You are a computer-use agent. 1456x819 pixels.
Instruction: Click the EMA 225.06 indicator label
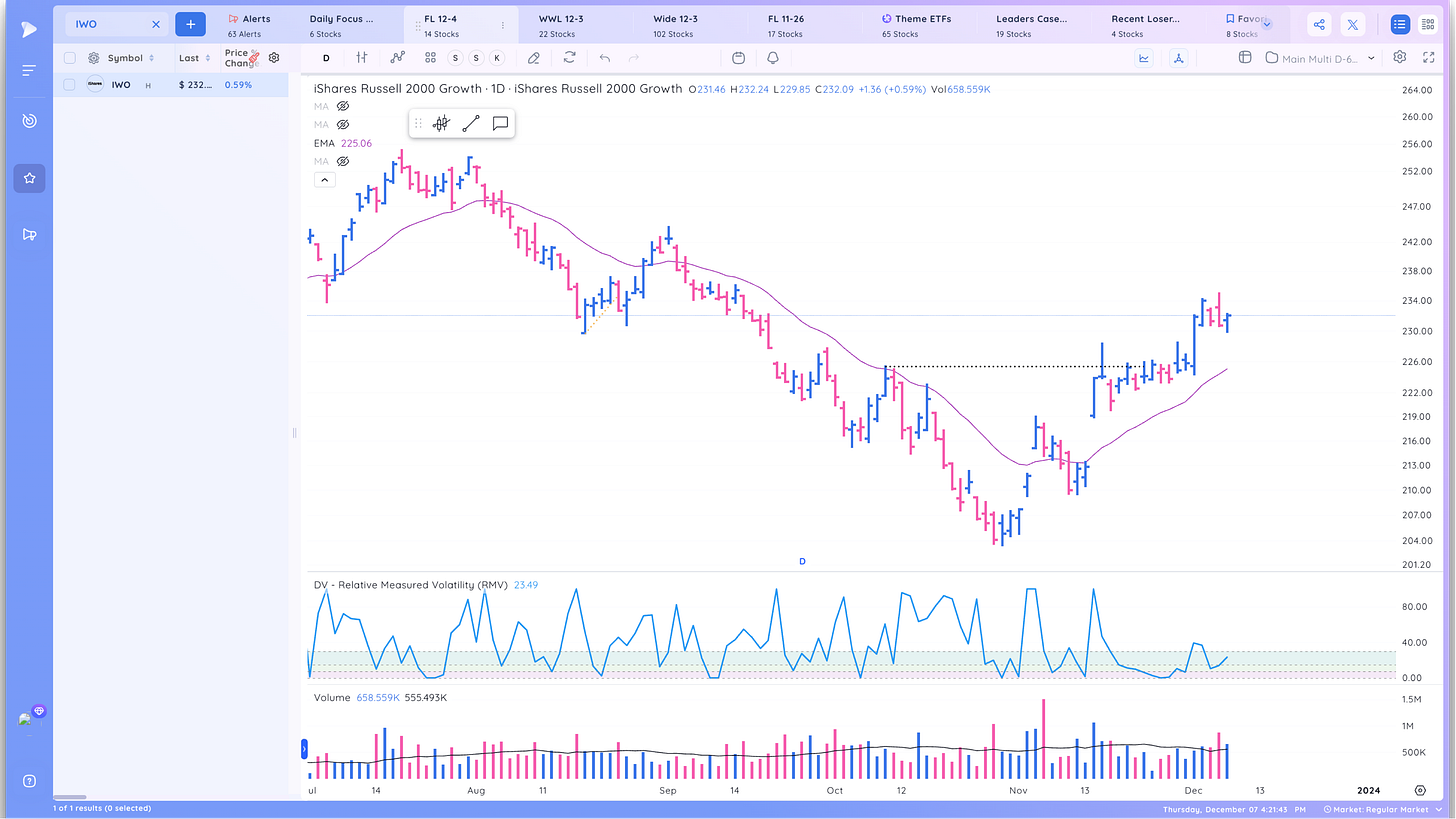click(343, 143)
